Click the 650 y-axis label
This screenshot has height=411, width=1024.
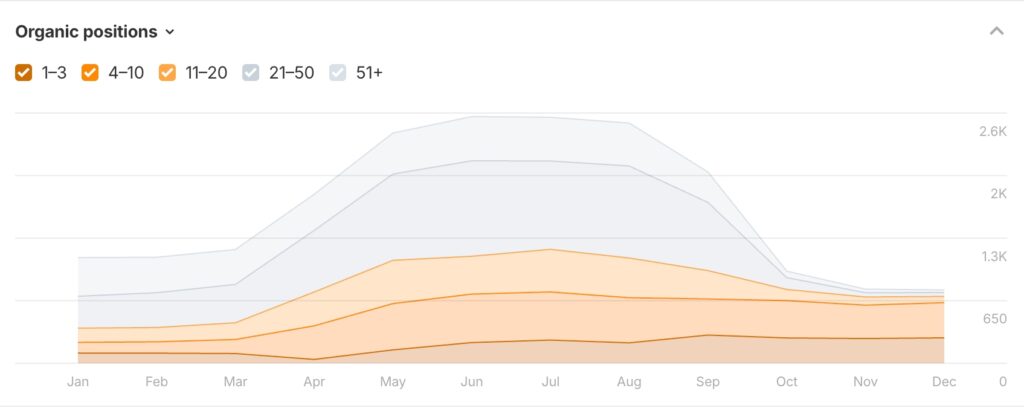click(x=993, y=319)
